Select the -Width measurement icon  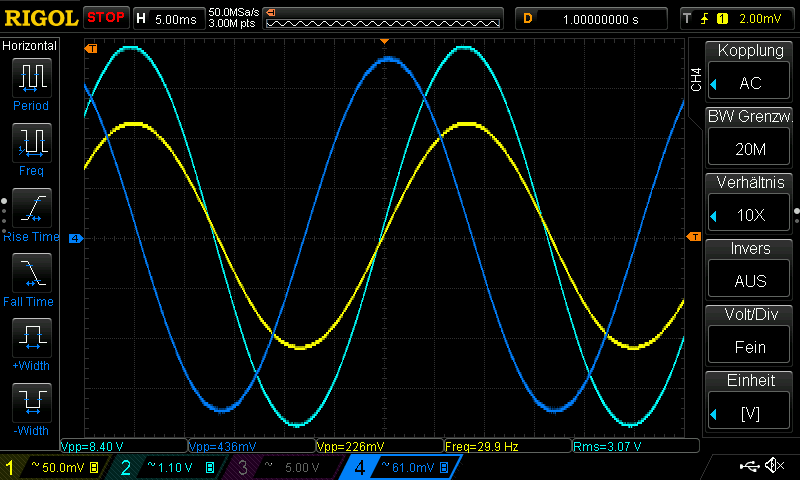pos(32,402)
